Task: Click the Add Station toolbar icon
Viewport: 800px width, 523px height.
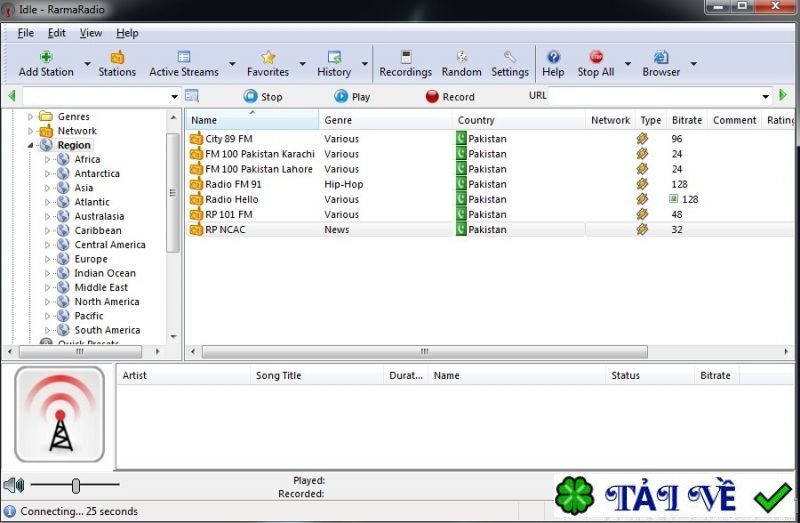Action: click(46, 64)
